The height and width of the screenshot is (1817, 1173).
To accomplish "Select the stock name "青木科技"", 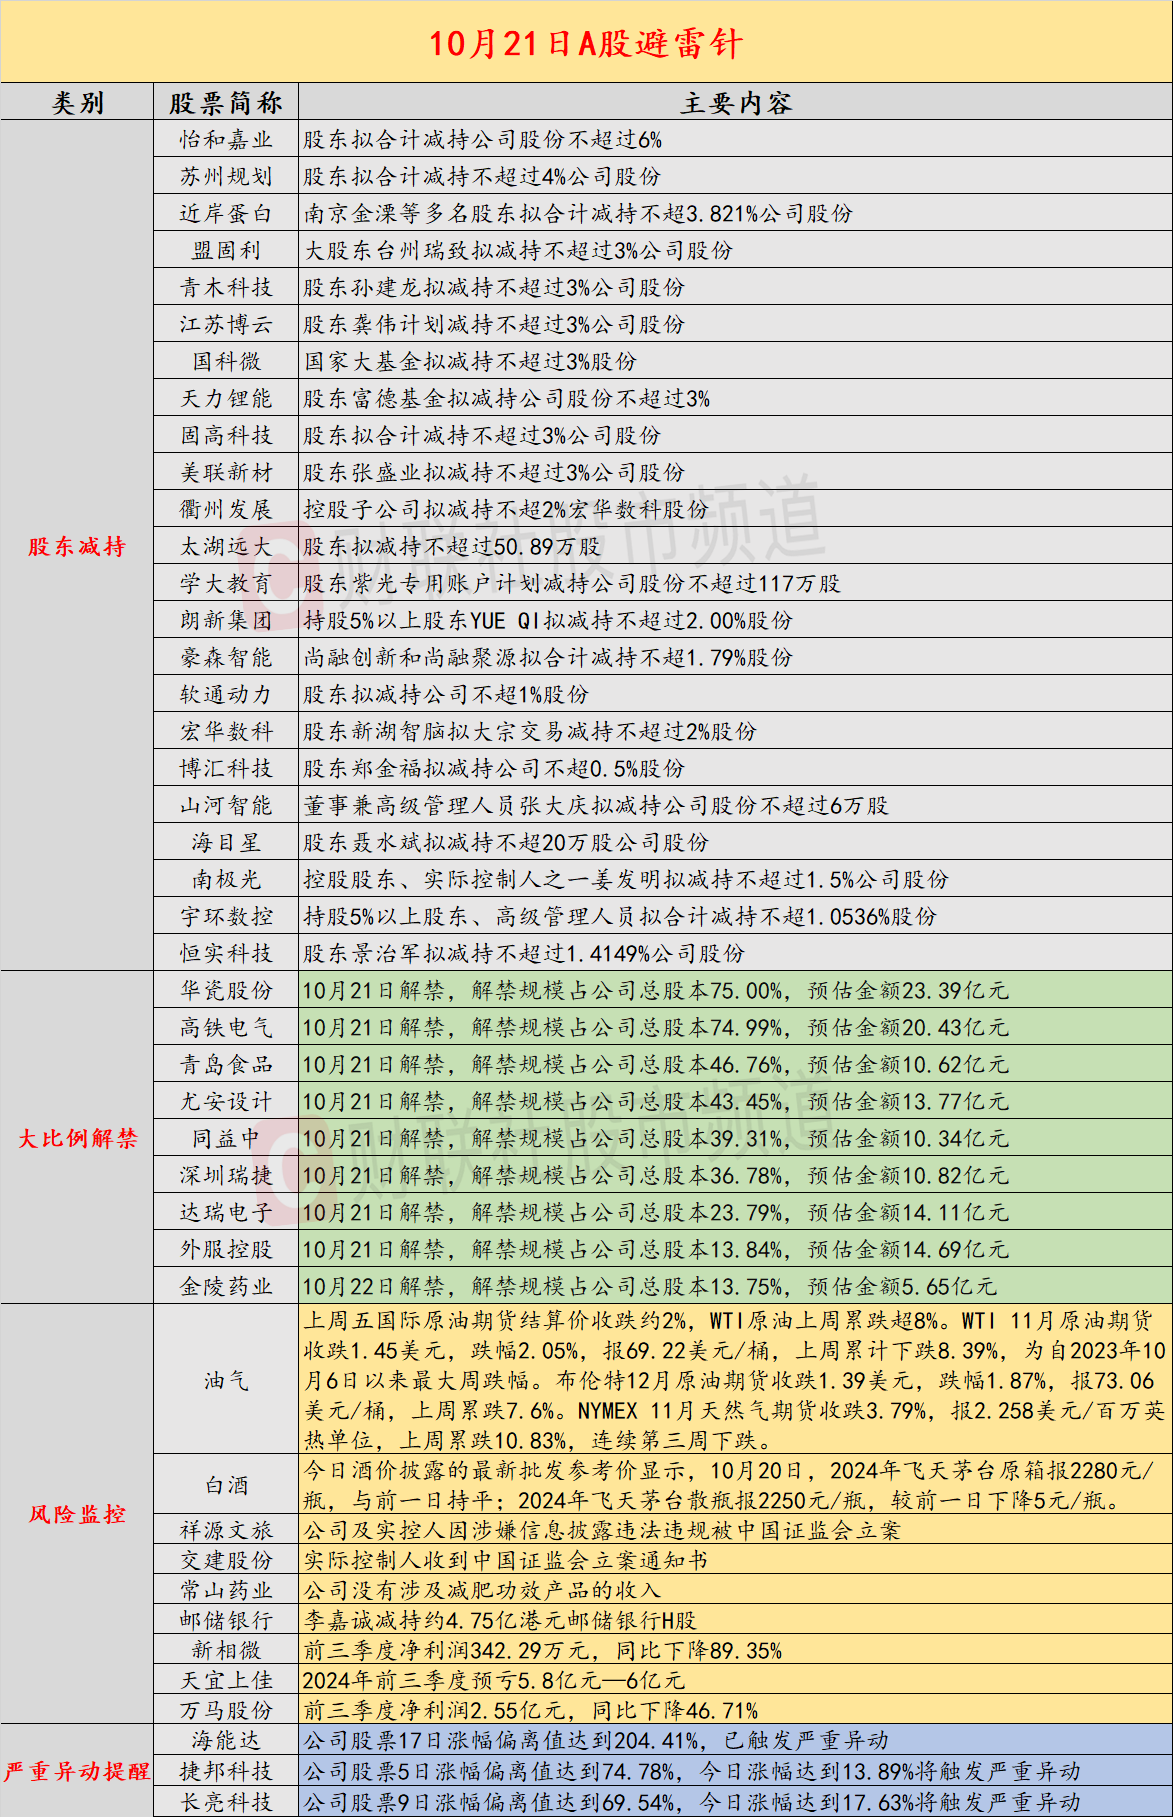I will (x=226, y=288).
